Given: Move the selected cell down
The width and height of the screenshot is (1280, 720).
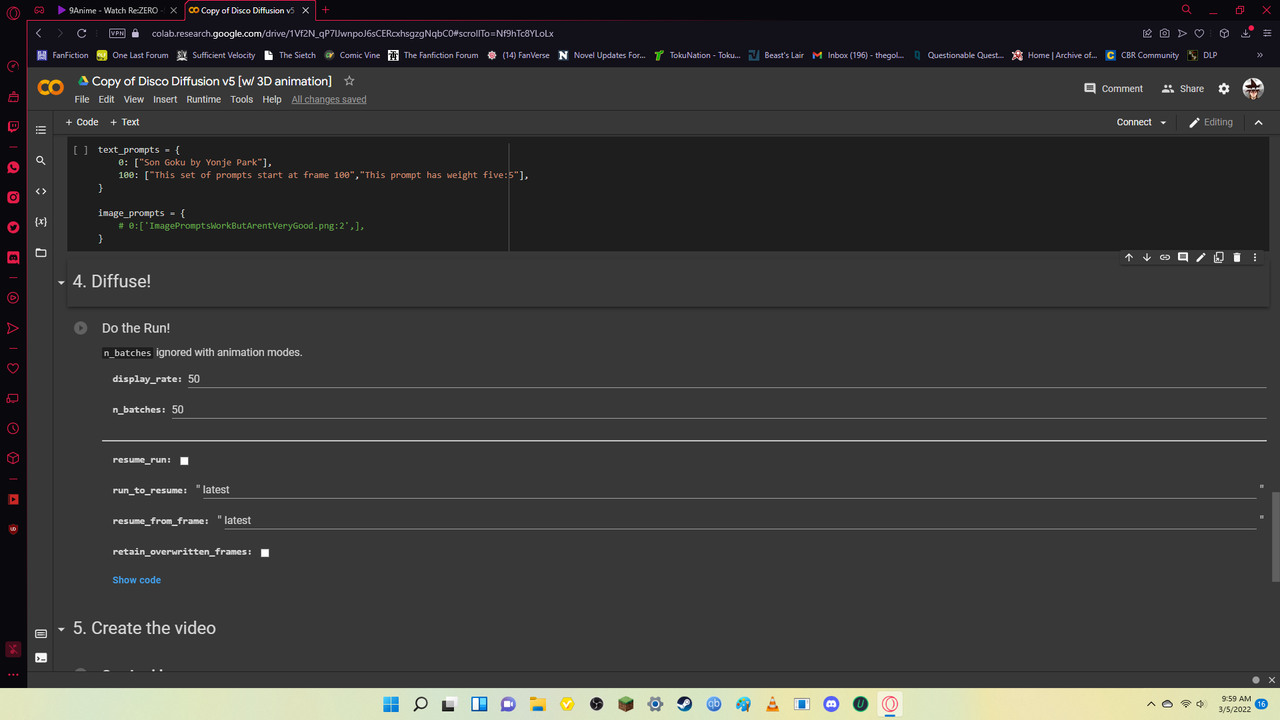Looking at the screenshot, I should click(x=1147, y=257).
